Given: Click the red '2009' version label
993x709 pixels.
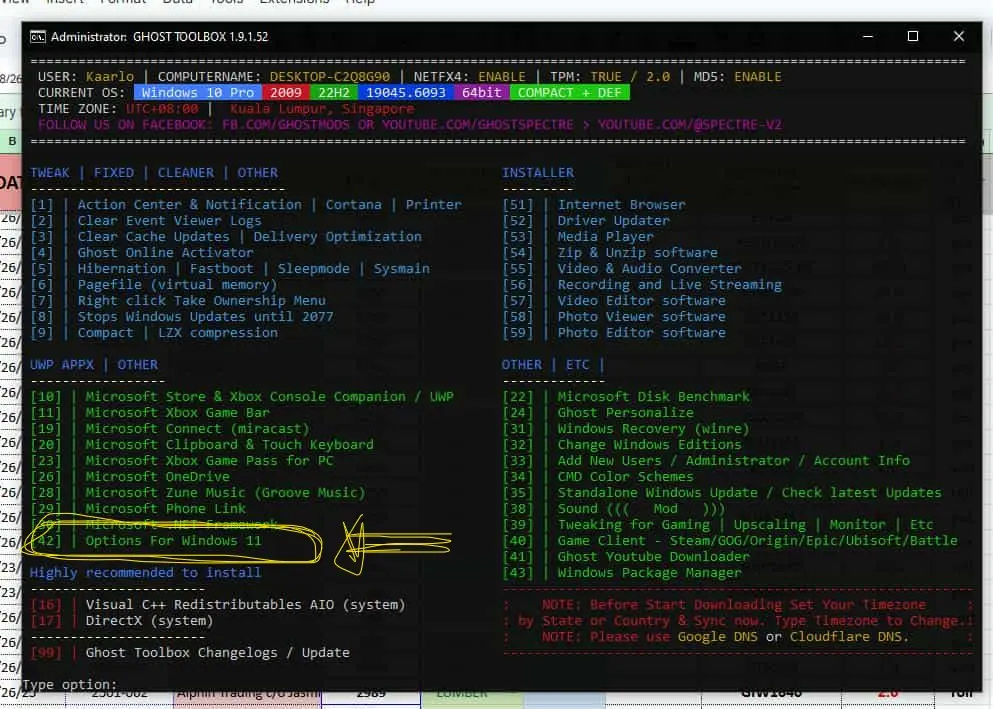Looking at the screenshot, I should tap(286, 93).
